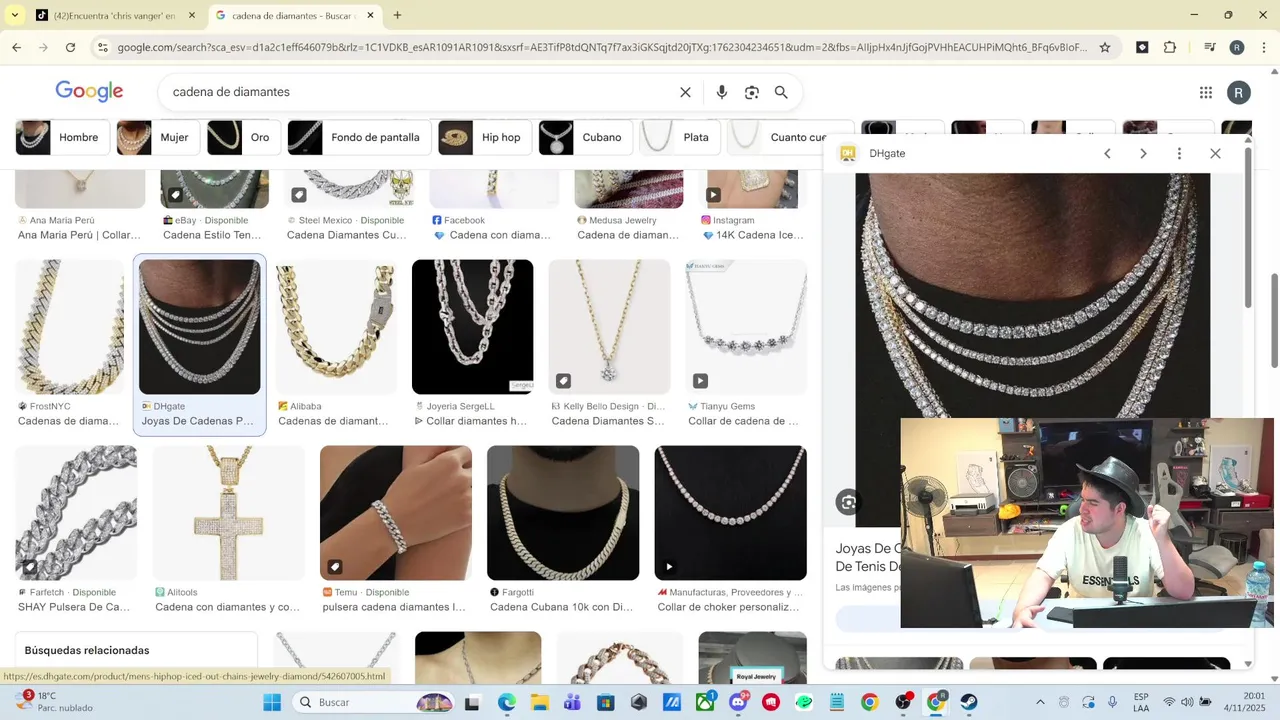Close the DHgate image preview panel

(1215, 153)
